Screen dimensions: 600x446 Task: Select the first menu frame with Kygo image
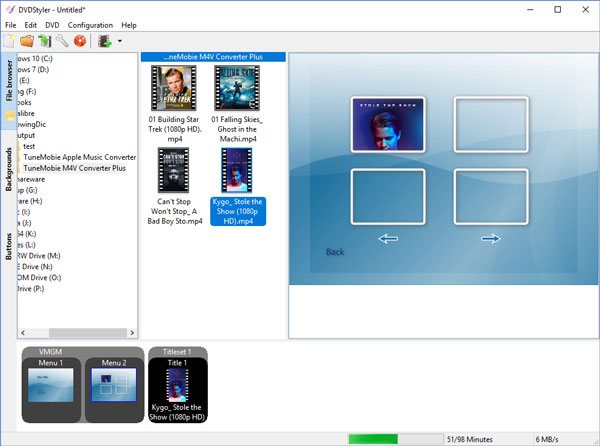(x=388, y=124)
